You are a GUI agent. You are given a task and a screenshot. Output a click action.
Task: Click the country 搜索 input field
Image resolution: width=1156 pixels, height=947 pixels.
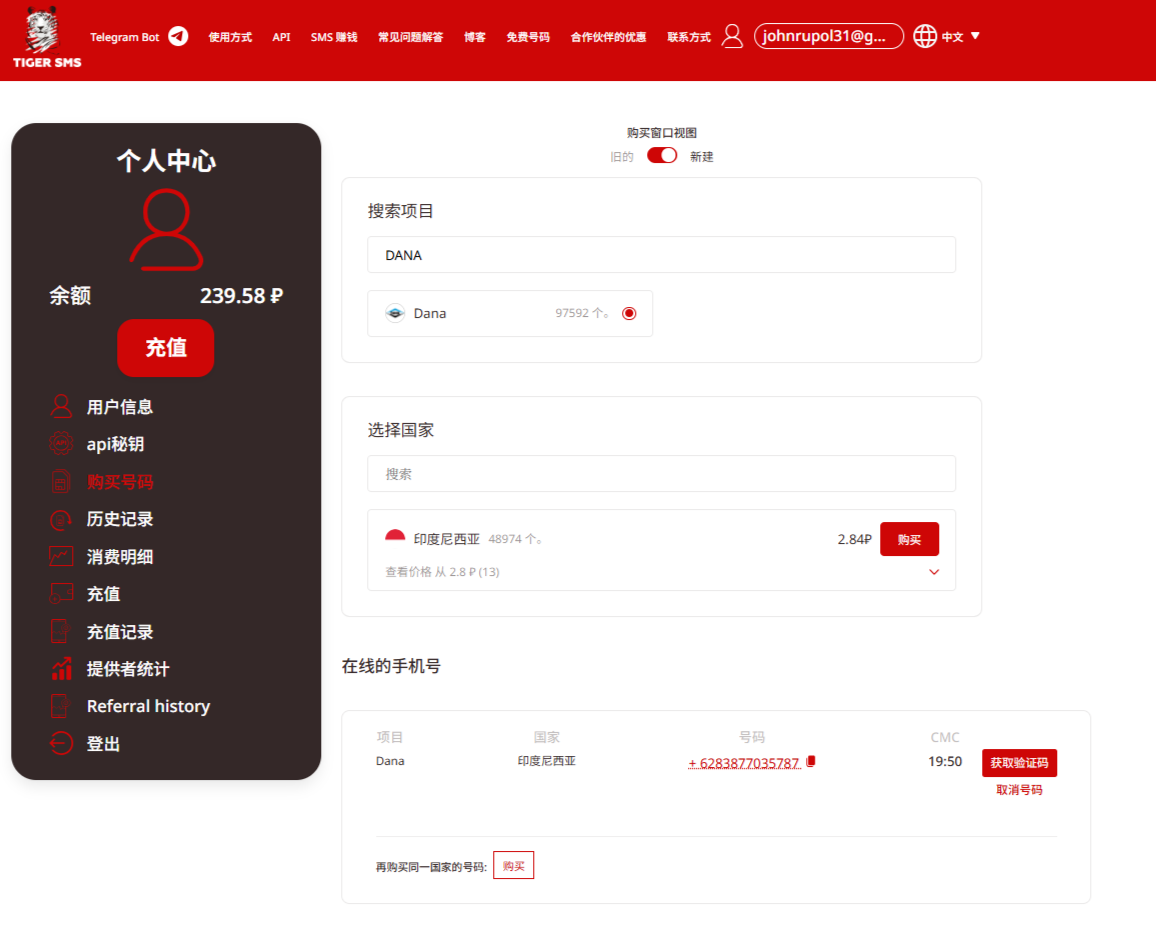(661, 474)
